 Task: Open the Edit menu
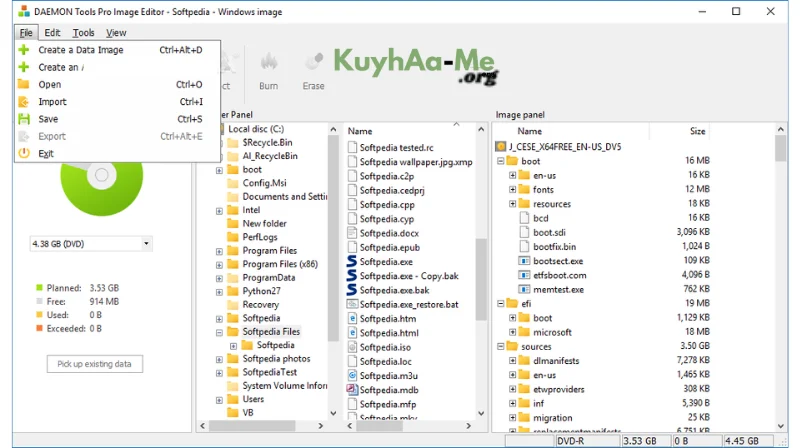tap(52, 33)
